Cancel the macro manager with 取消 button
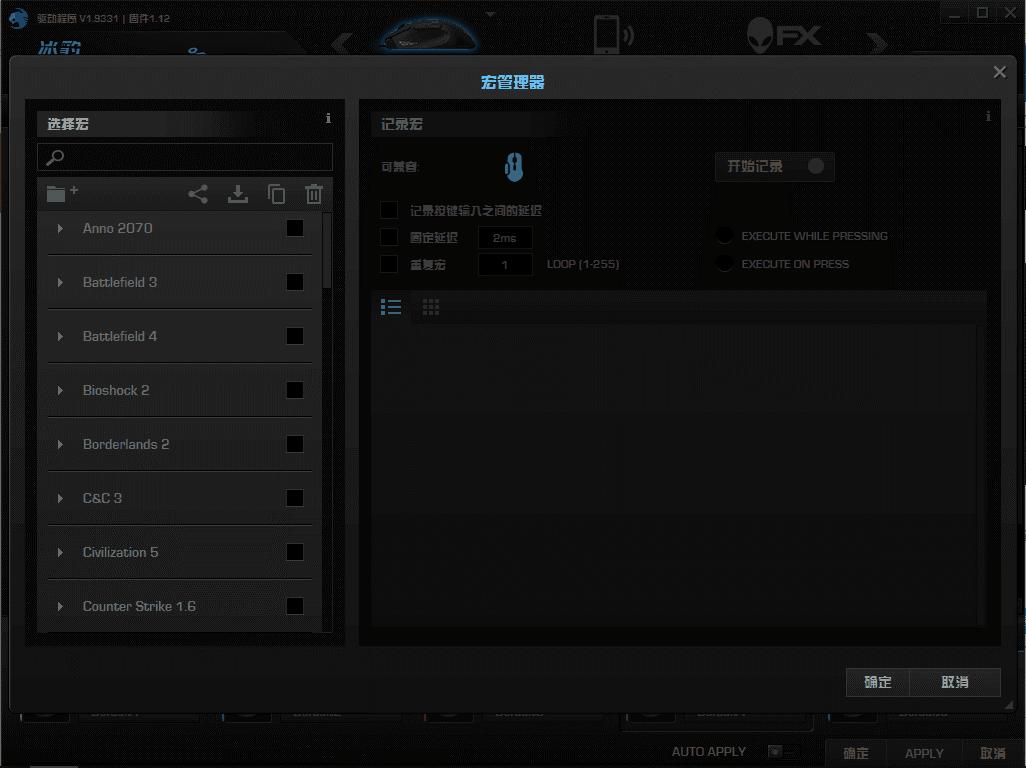 [x=955, y=682]
